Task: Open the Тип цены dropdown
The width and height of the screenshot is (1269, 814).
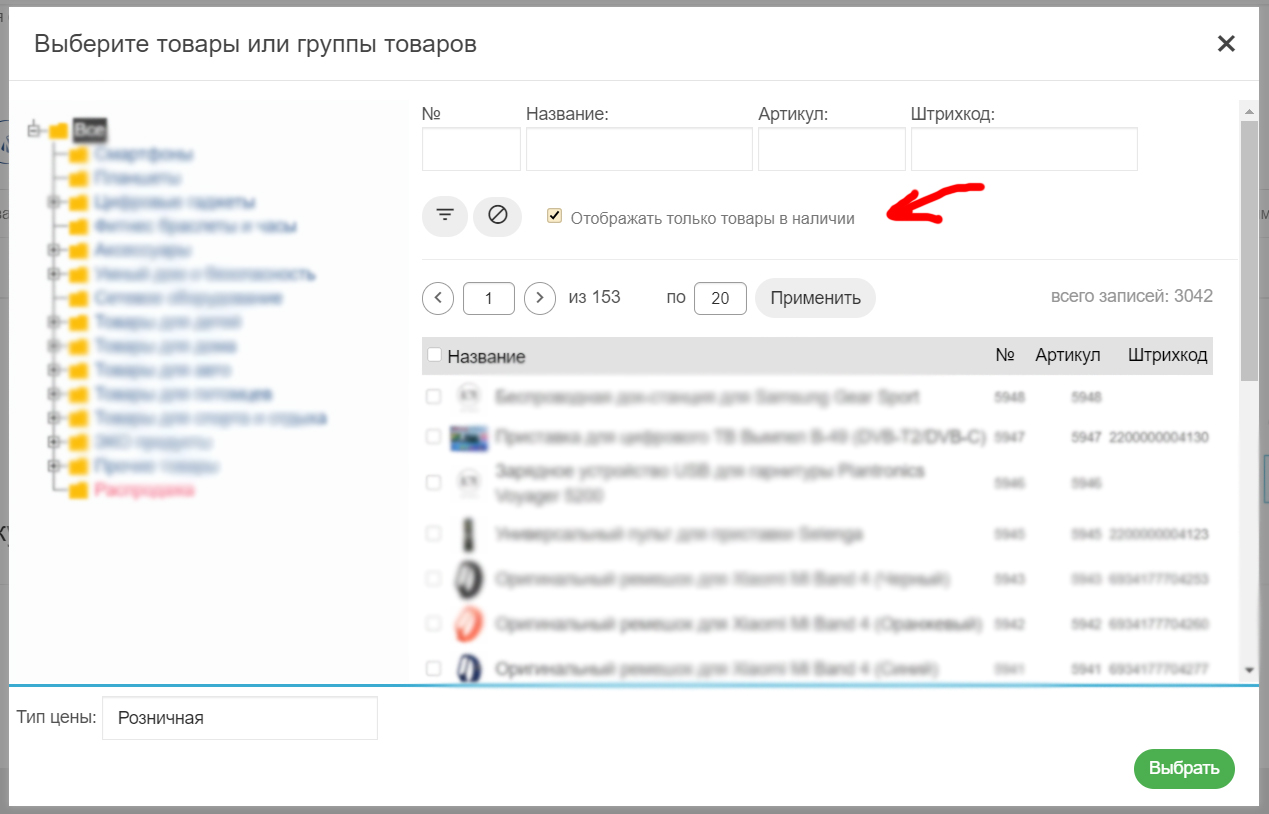Action: point(239,718)
